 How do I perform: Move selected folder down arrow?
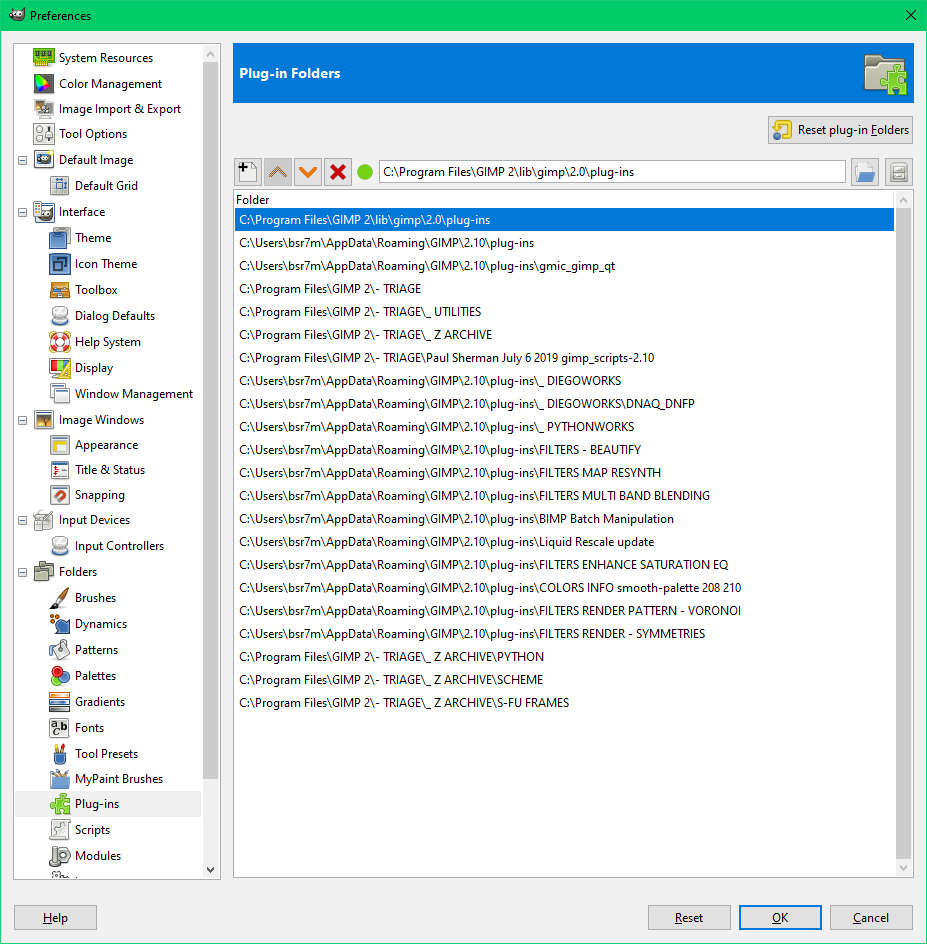point(308,172)
